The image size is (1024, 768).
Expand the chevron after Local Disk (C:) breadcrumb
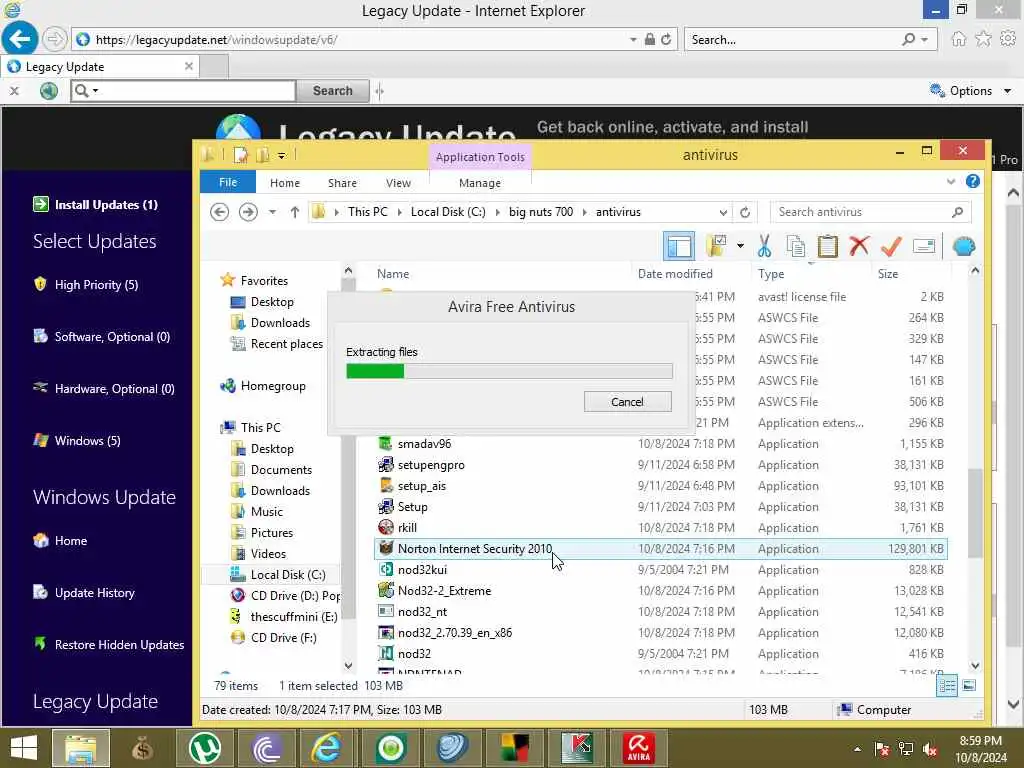[498, 212]
